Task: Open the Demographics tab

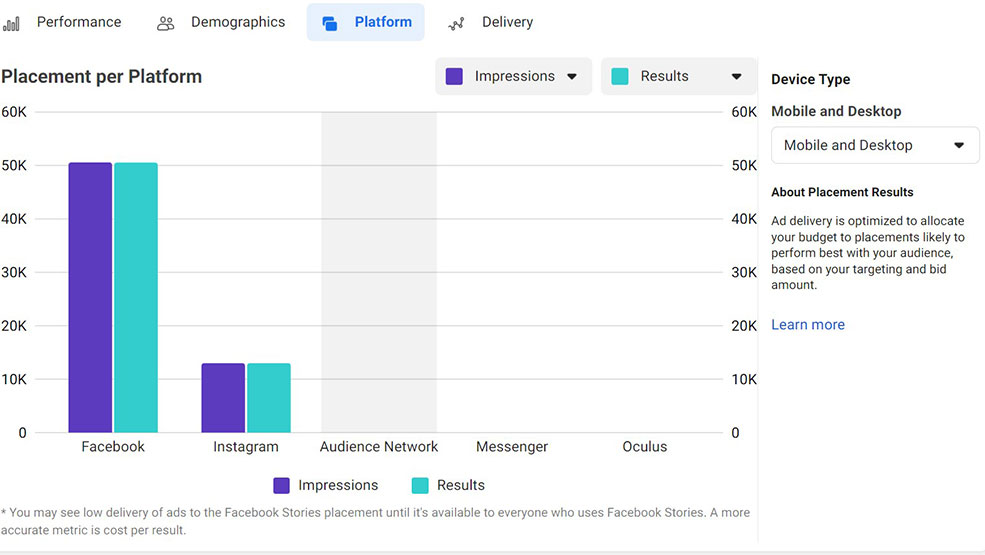Action: coord(238,22)
